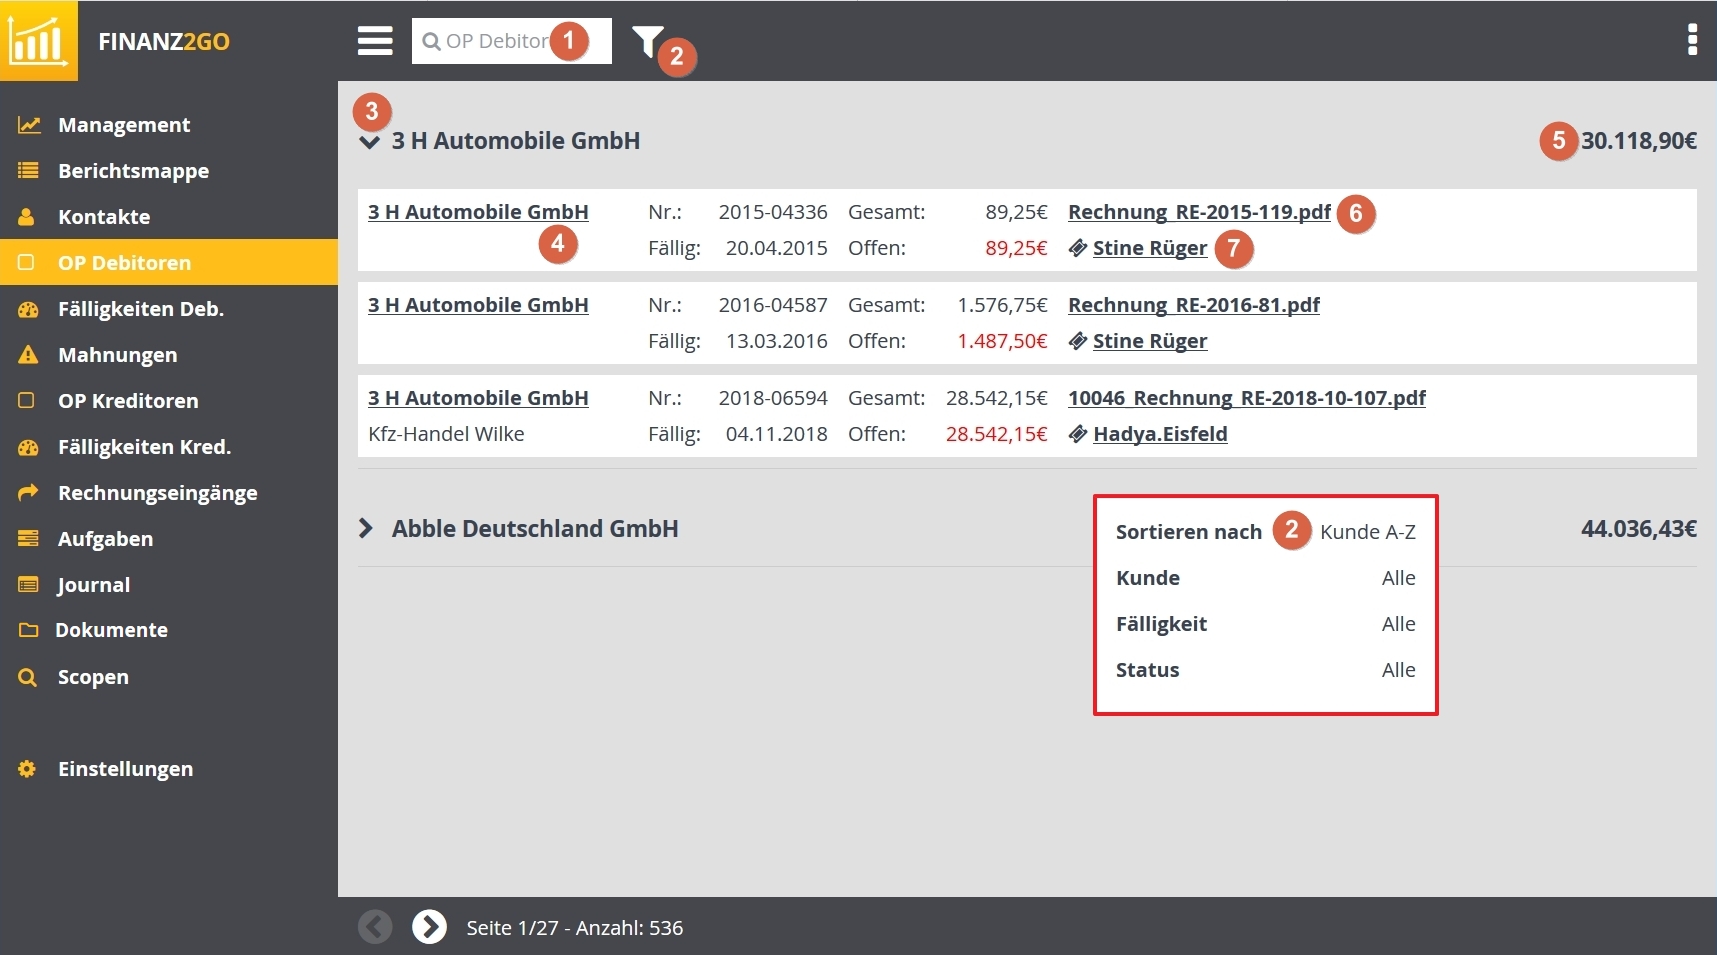This screenshot has width=1717, height=955.
Task: Open the Status filter set to Alle
Action: click(x=1398, y=670)
